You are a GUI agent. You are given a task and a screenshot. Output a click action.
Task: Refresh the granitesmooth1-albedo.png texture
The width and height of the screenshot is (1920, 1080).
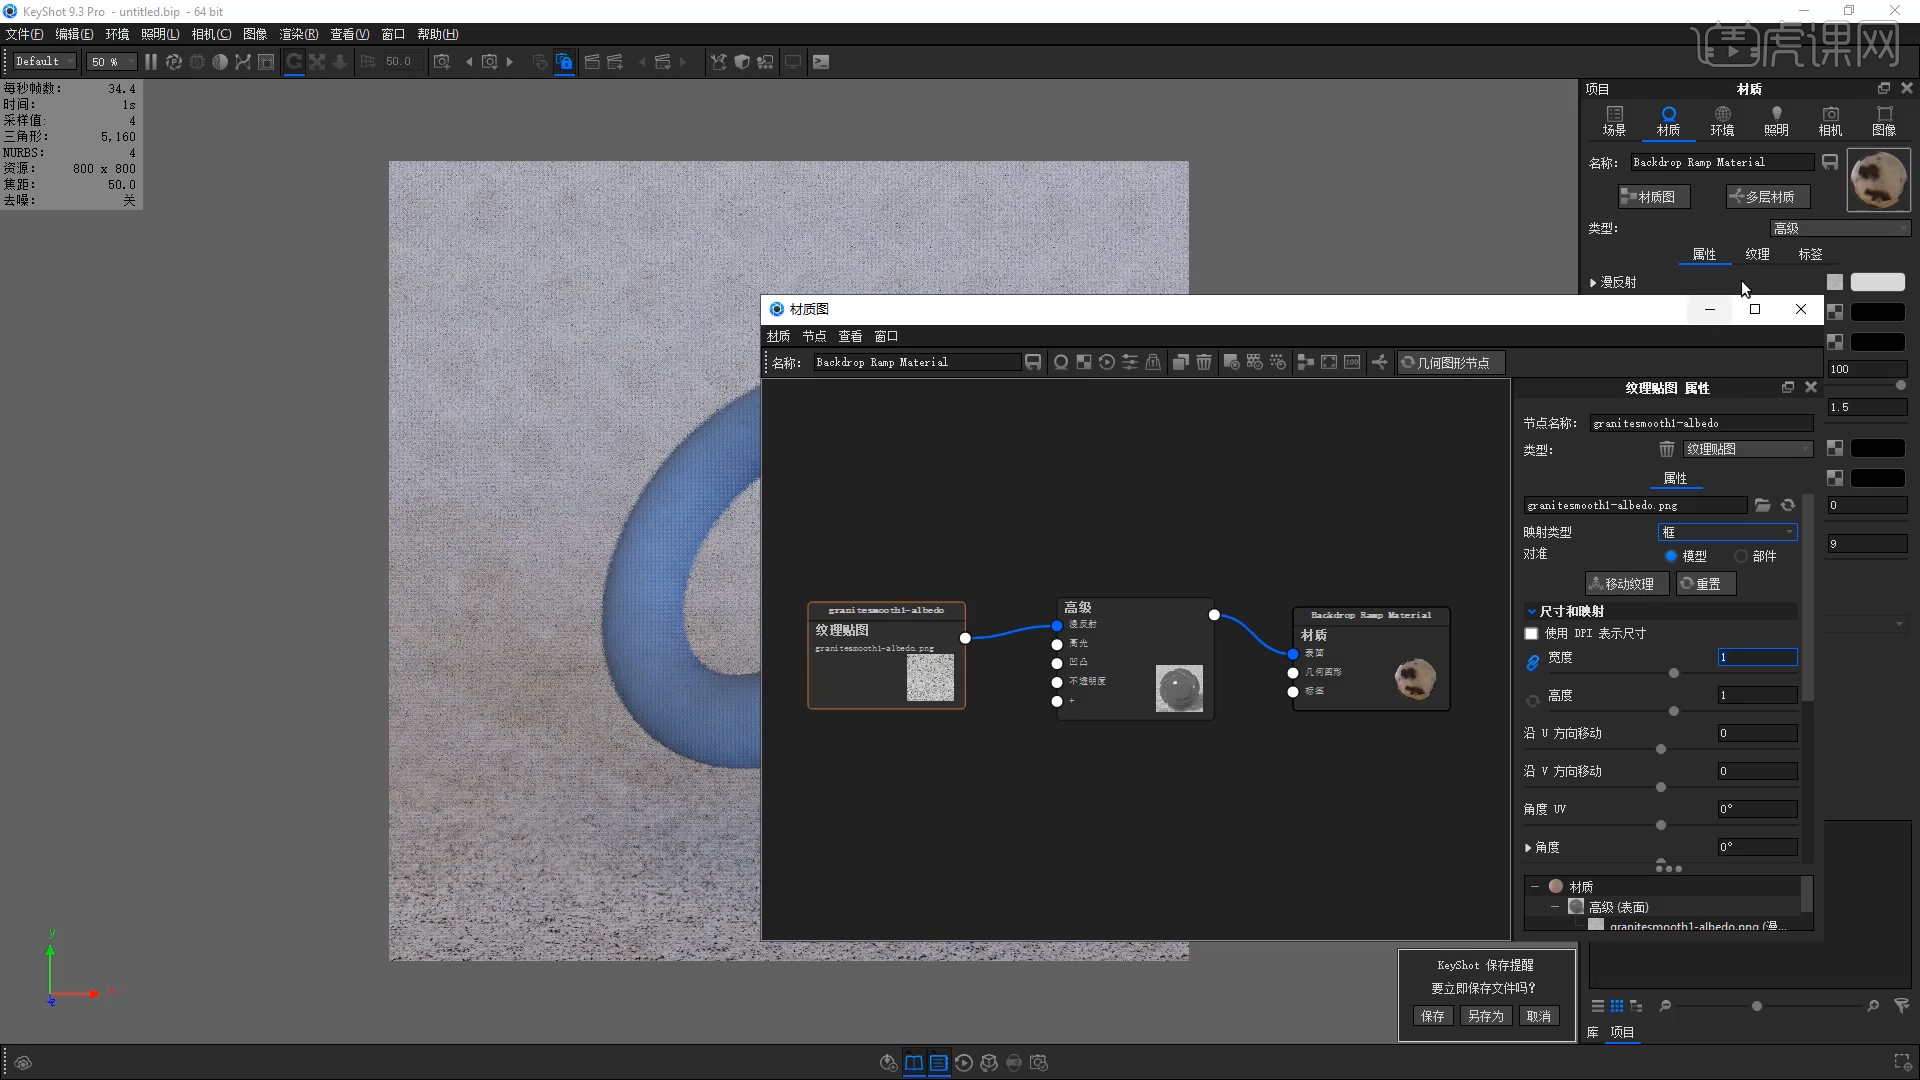click(1788, 505)
